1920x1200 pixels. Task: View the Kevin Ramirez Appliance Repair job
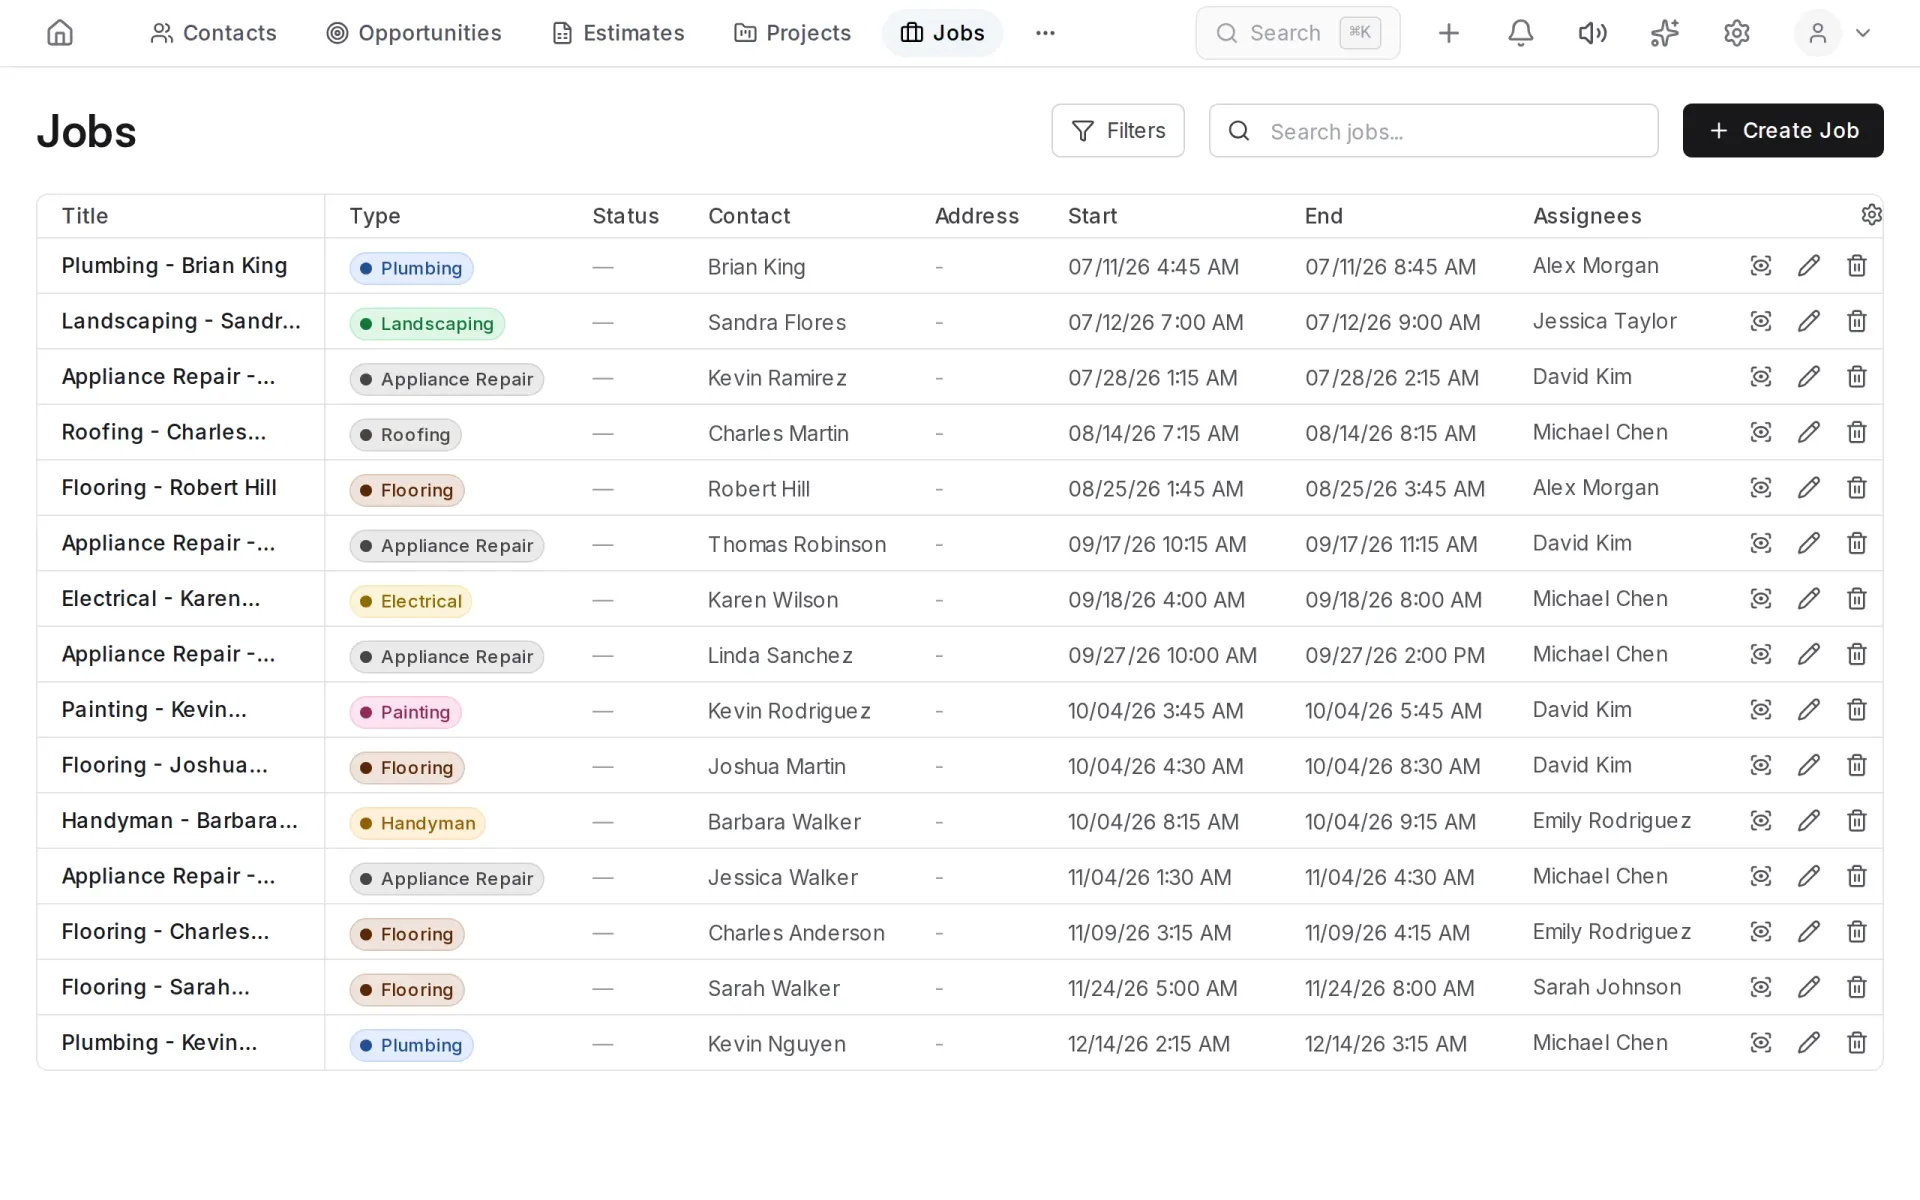(x=1760, y=377)
